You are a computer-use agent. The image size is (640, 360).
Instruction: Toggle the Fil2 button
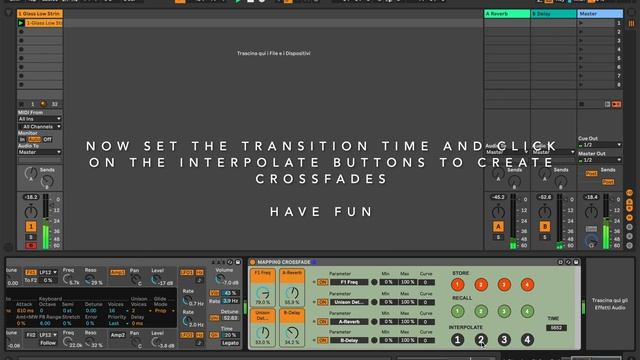pyautogui.click(x=31, y=335)
